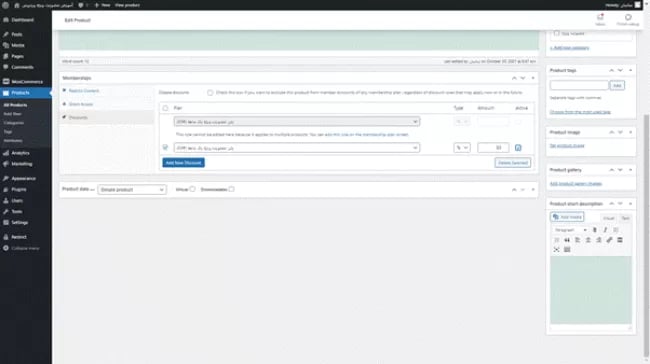This screenshot has width=650, height=364.
Task: Switch to Grant Access tab in Memberships
Action: (81, 104)
